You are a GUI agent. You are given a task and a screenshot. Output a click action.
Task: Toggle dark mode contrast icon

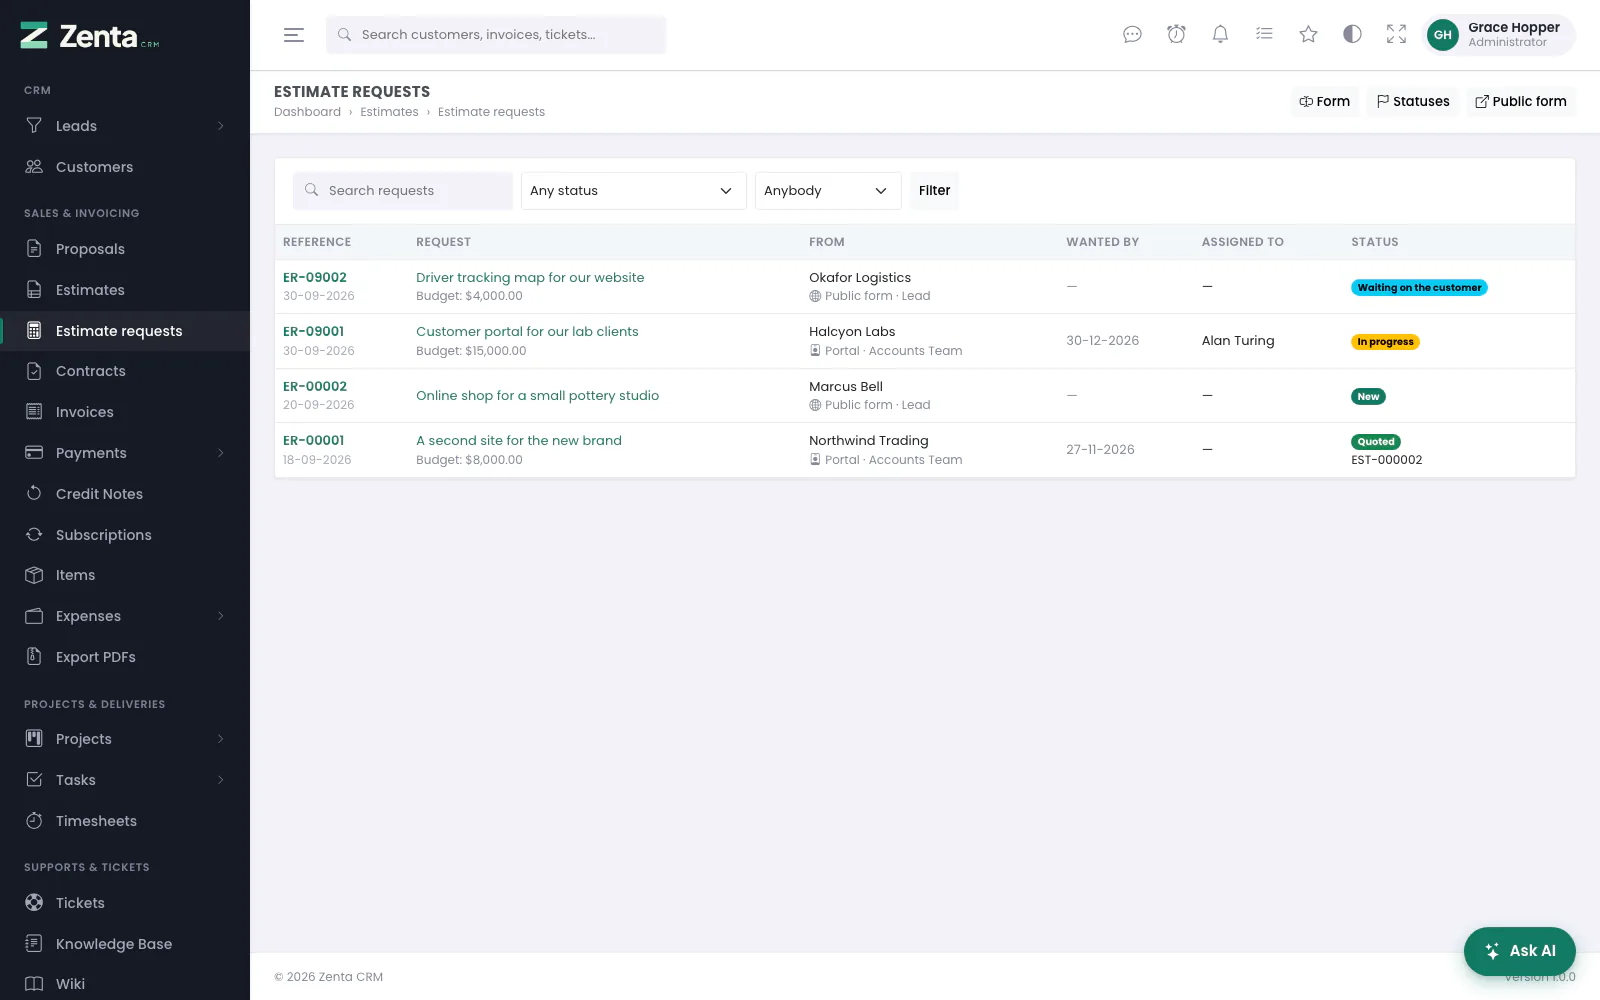point(1352,35)
